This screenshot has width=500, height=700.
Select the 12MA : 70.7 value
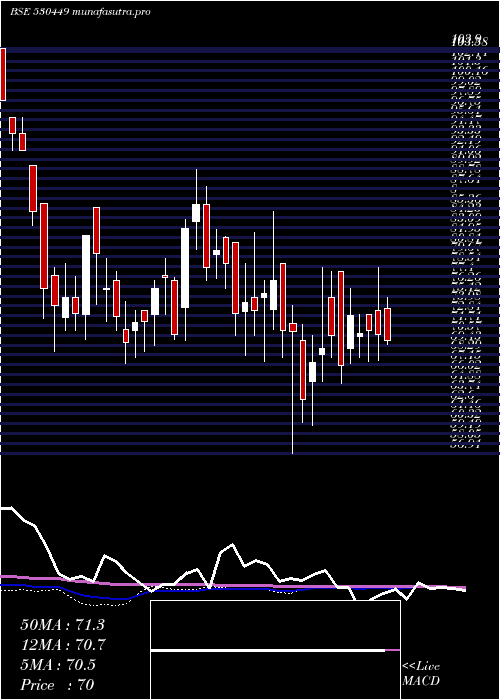click(x=63, y=645)
